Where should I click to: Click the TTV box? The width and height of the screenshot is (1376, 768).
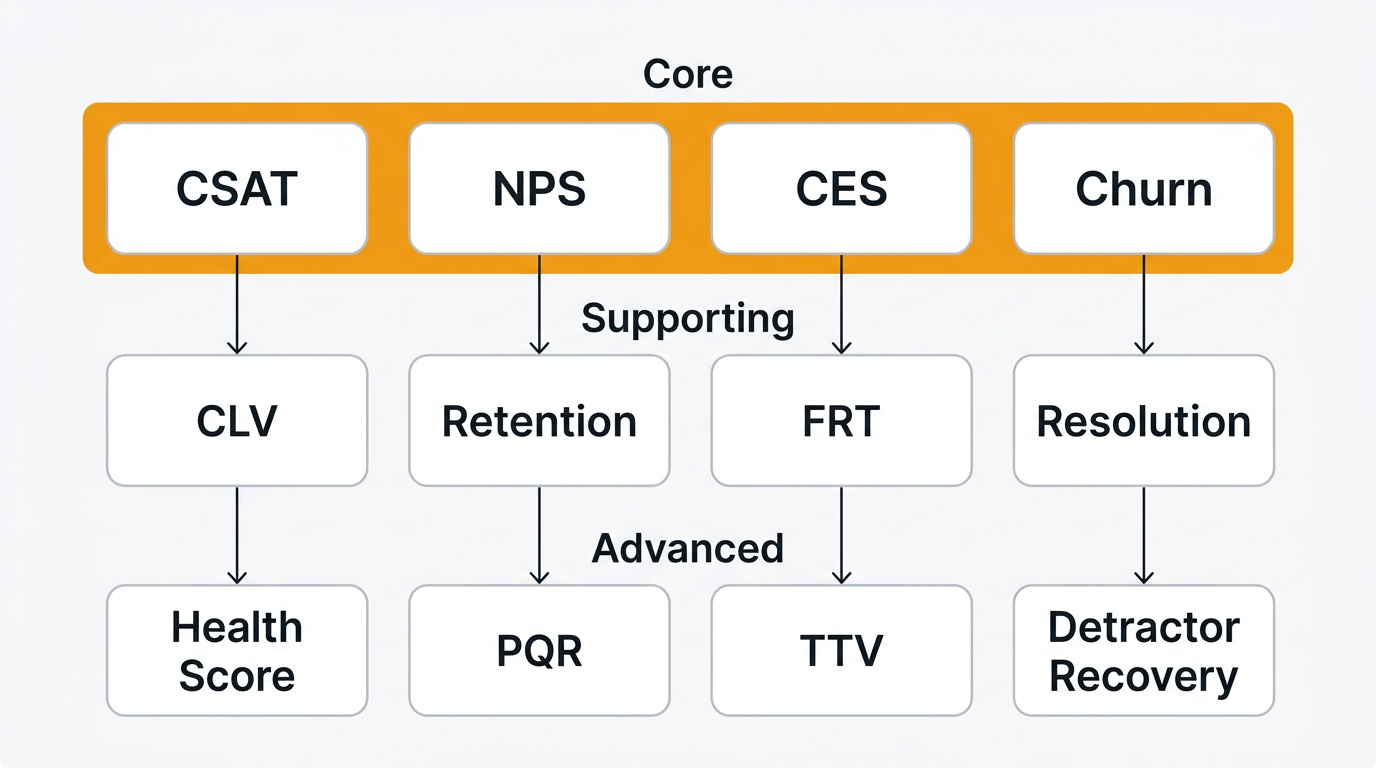841,651
